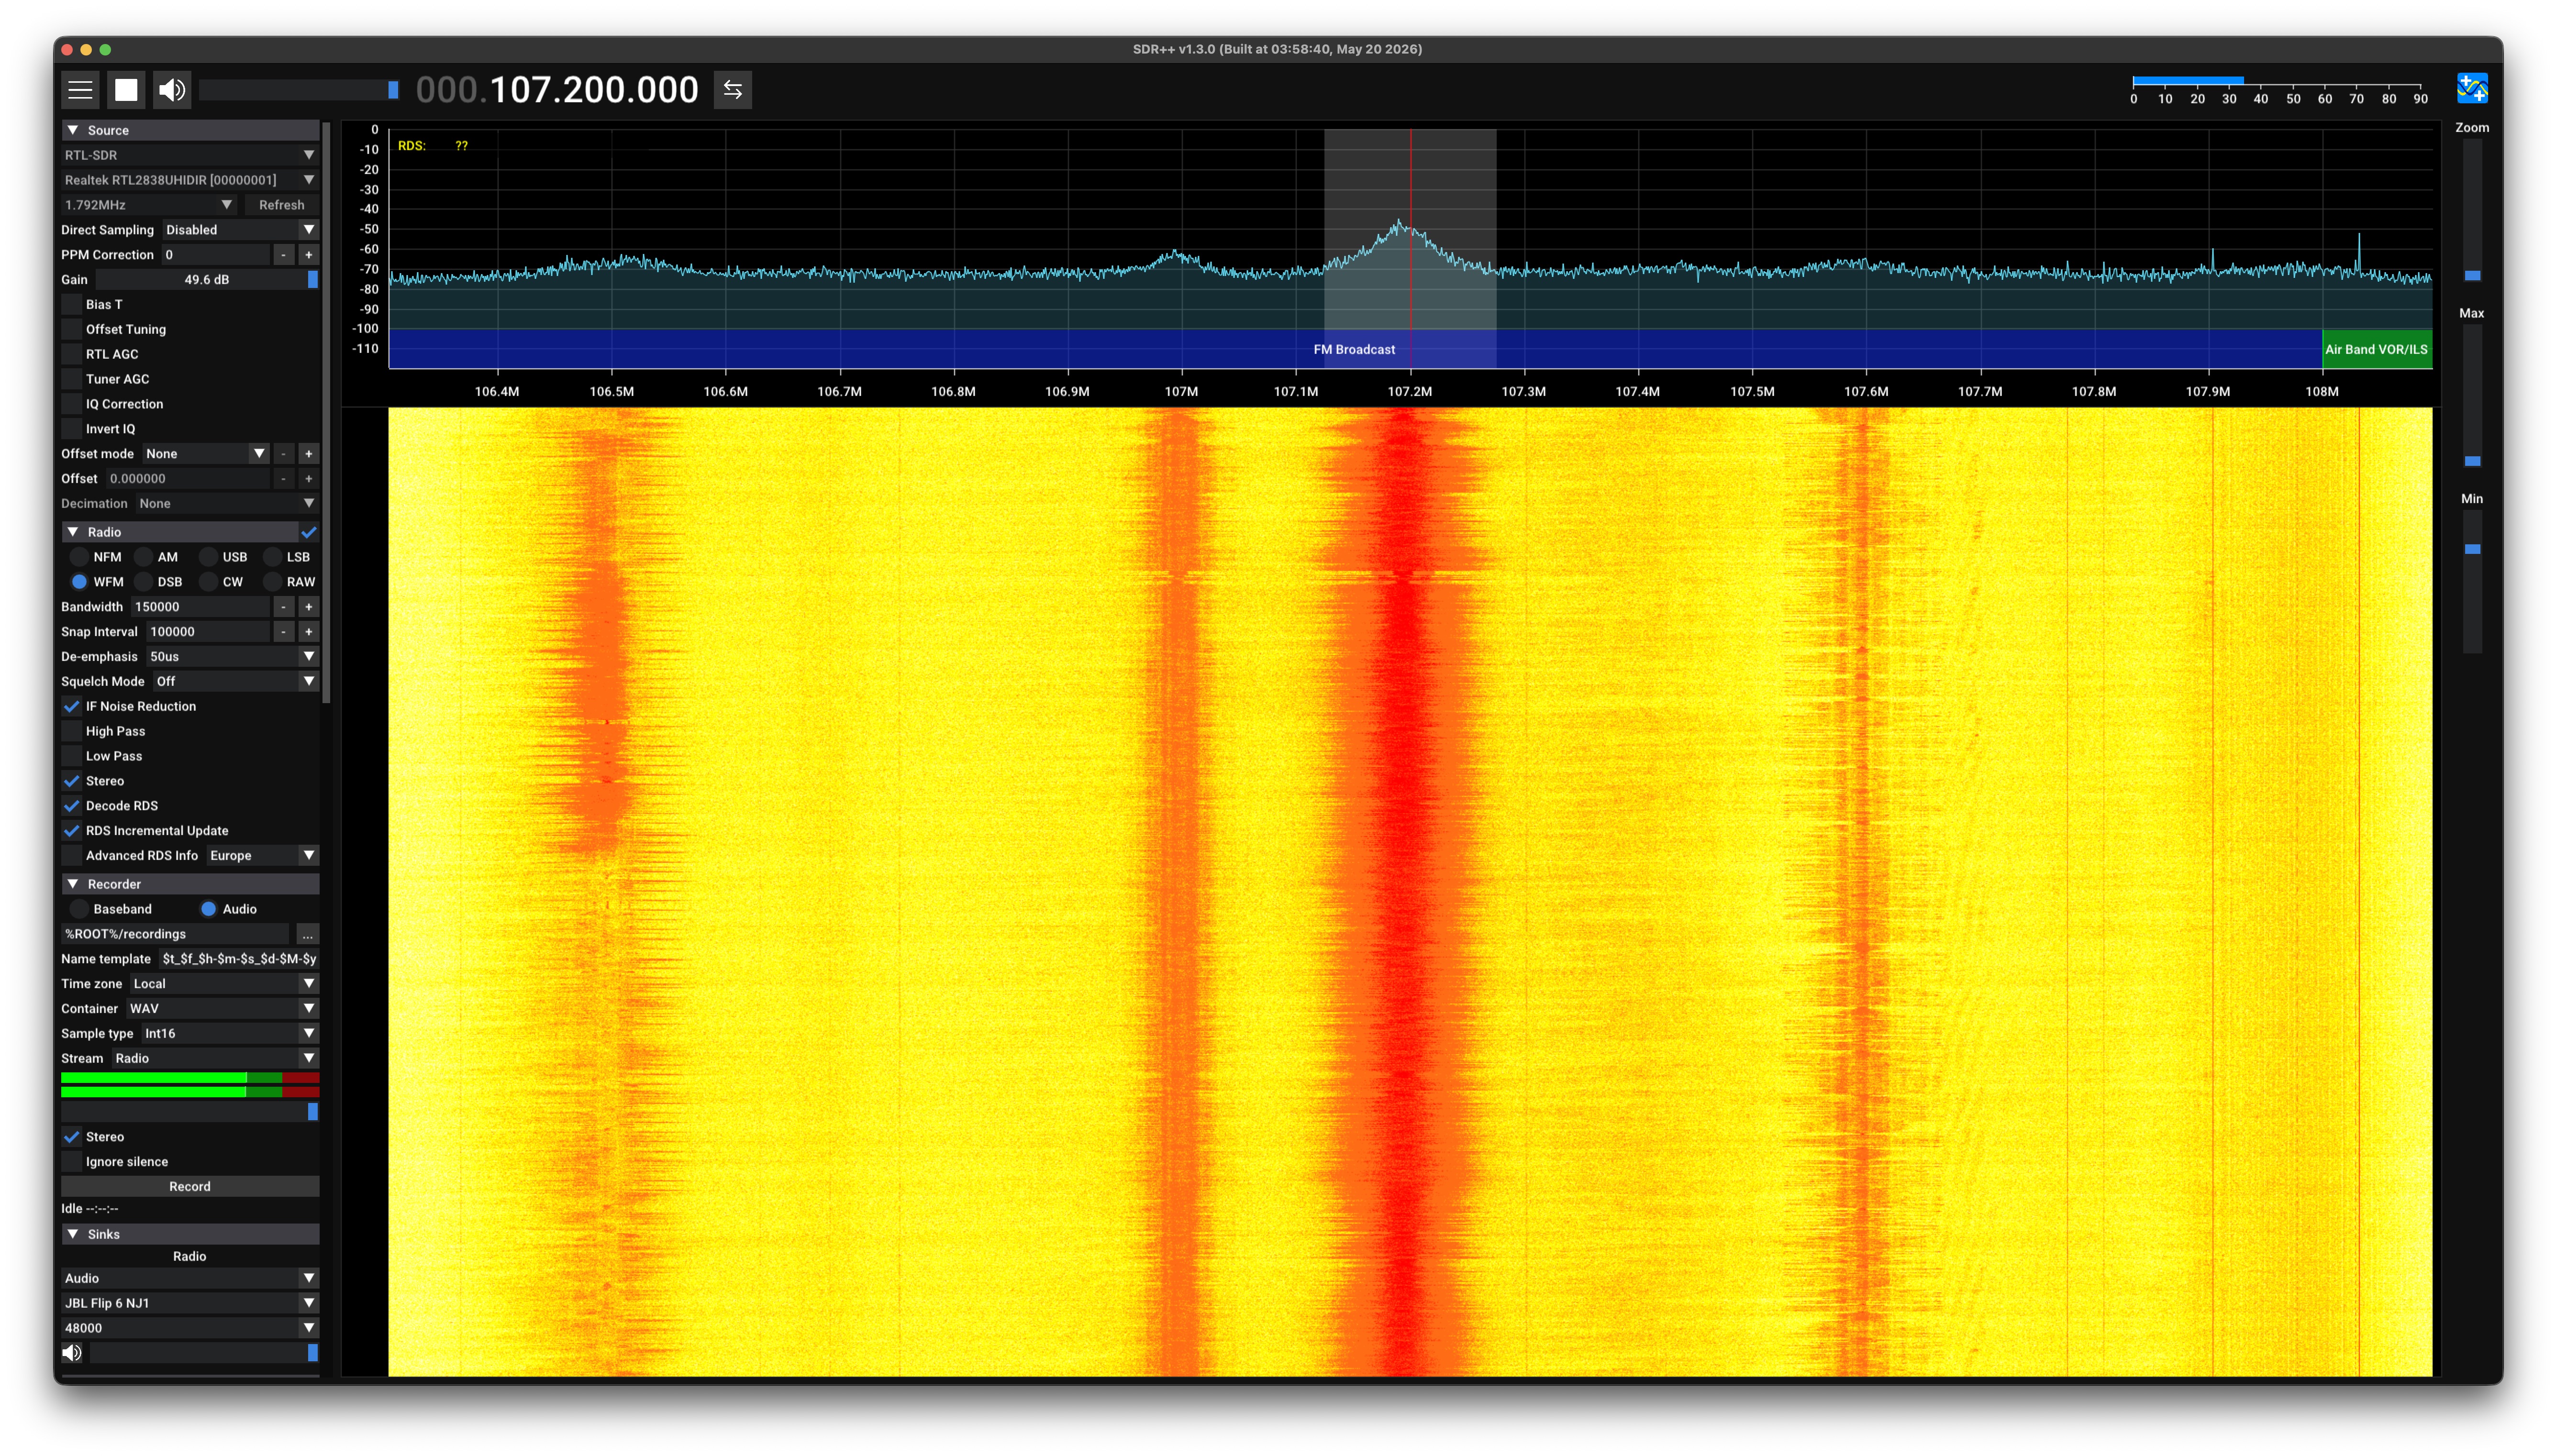Click the tuning mode swap arrows icon
The image size is (2557, 1456).
tap(733, 90)
